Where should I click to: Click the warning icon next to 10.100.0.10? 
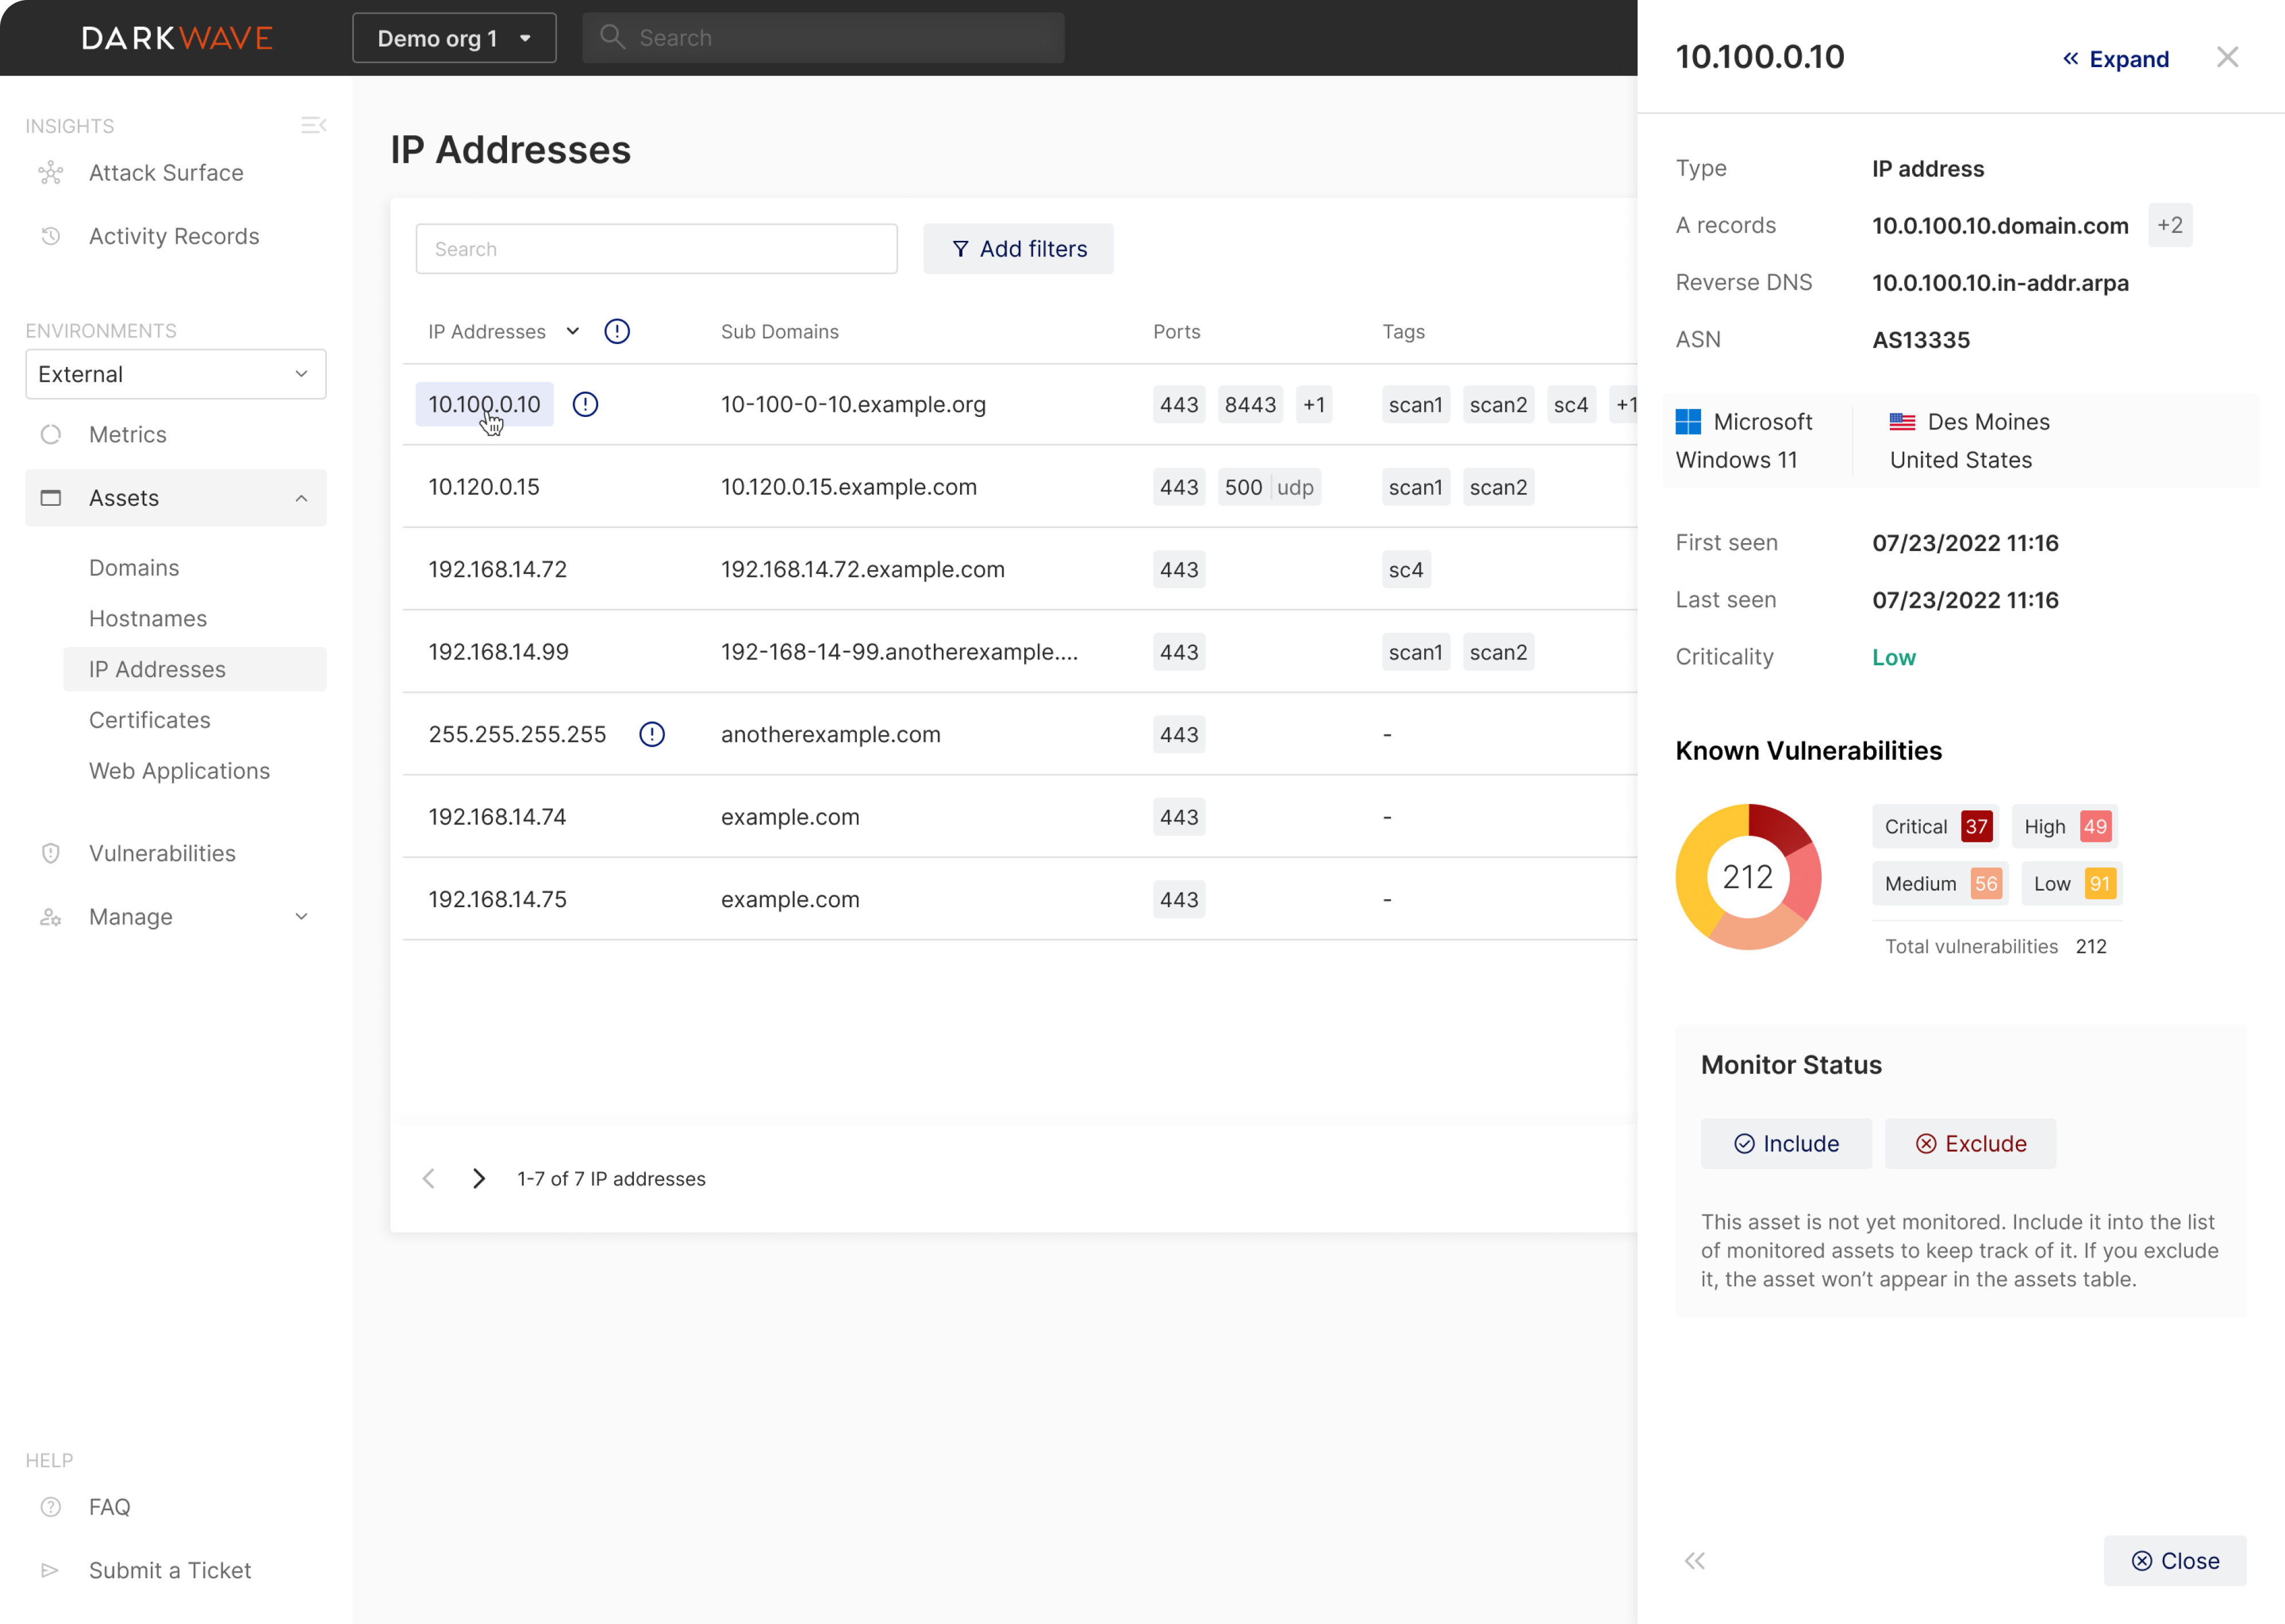(585, 404)
